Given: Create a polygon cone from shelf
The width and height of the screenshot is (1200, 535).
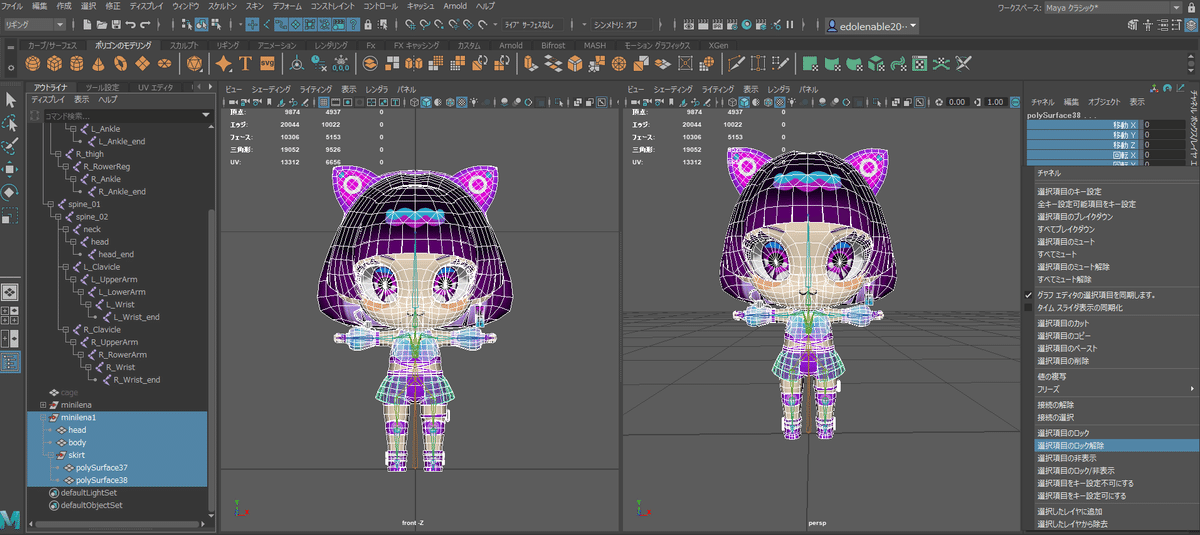Looking at the screenshot, I should pos(99,64).
